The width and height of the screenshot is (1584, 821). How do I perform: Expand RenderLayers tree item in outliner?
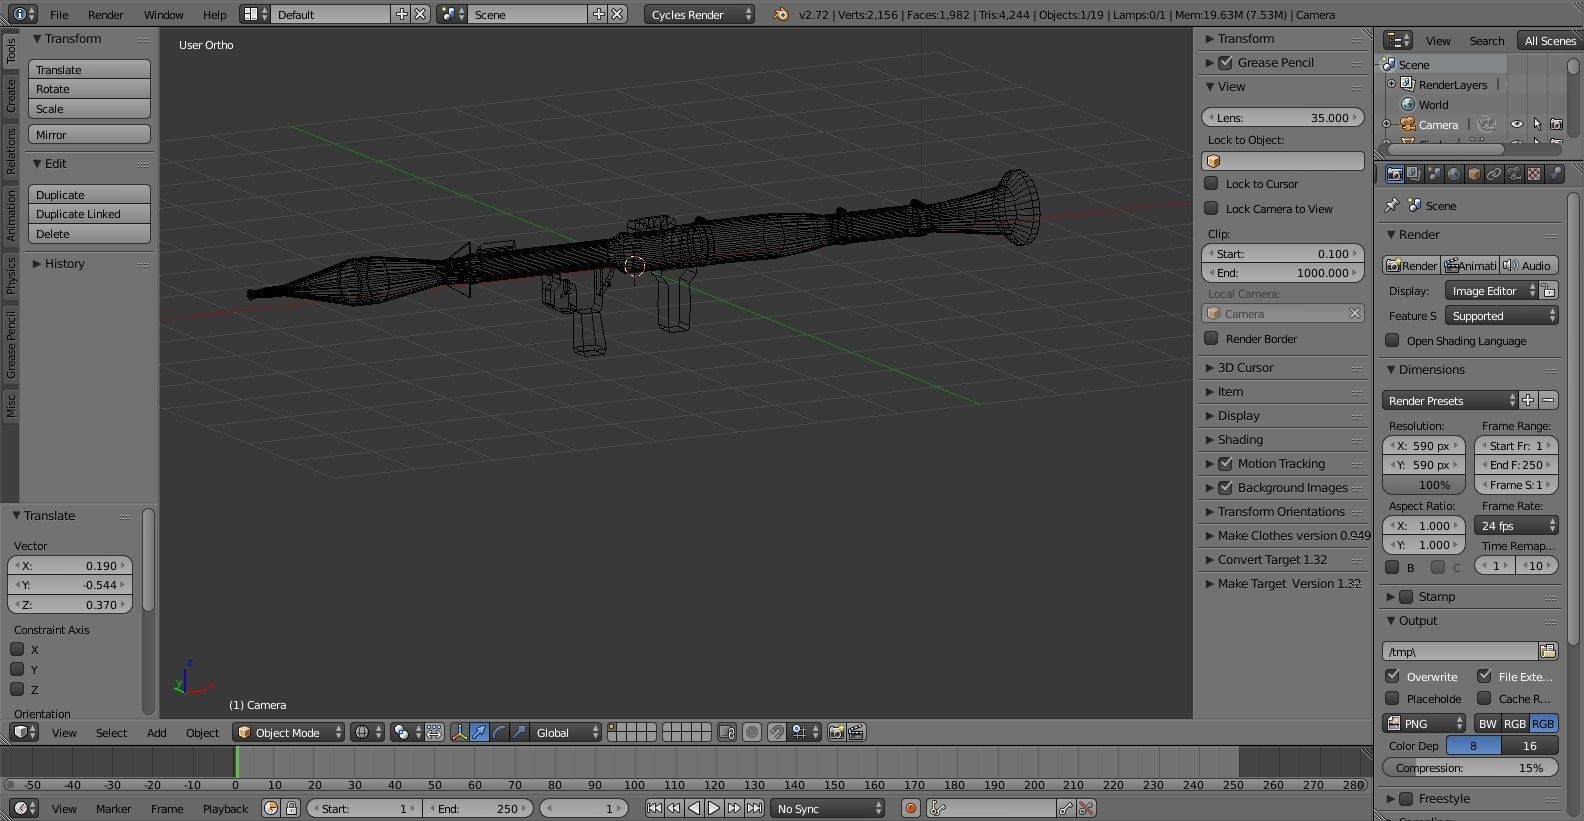[x=1391, y=84]
